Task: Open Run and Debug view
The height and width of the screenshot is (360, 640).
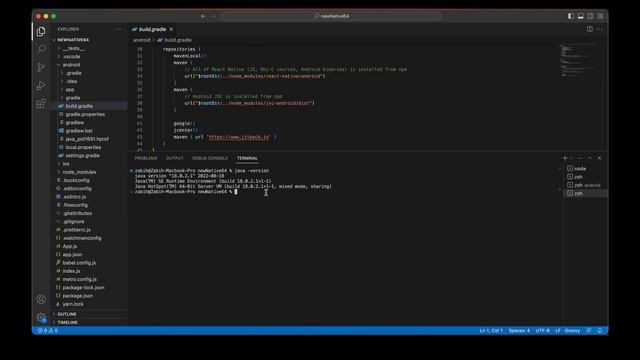Action: (41, 86)
